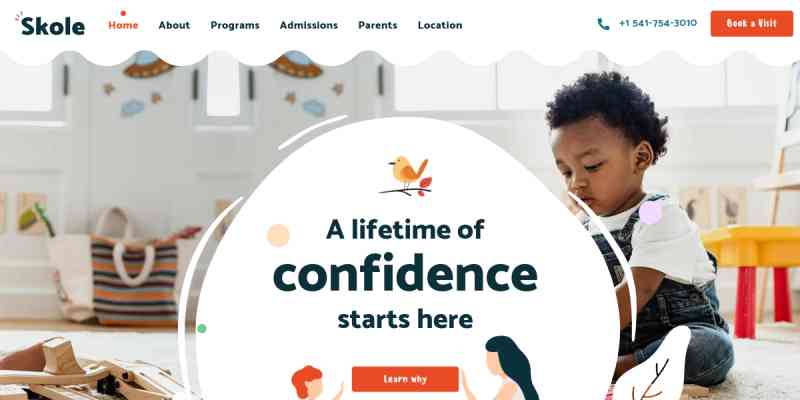Select Location in navigation

440,25
